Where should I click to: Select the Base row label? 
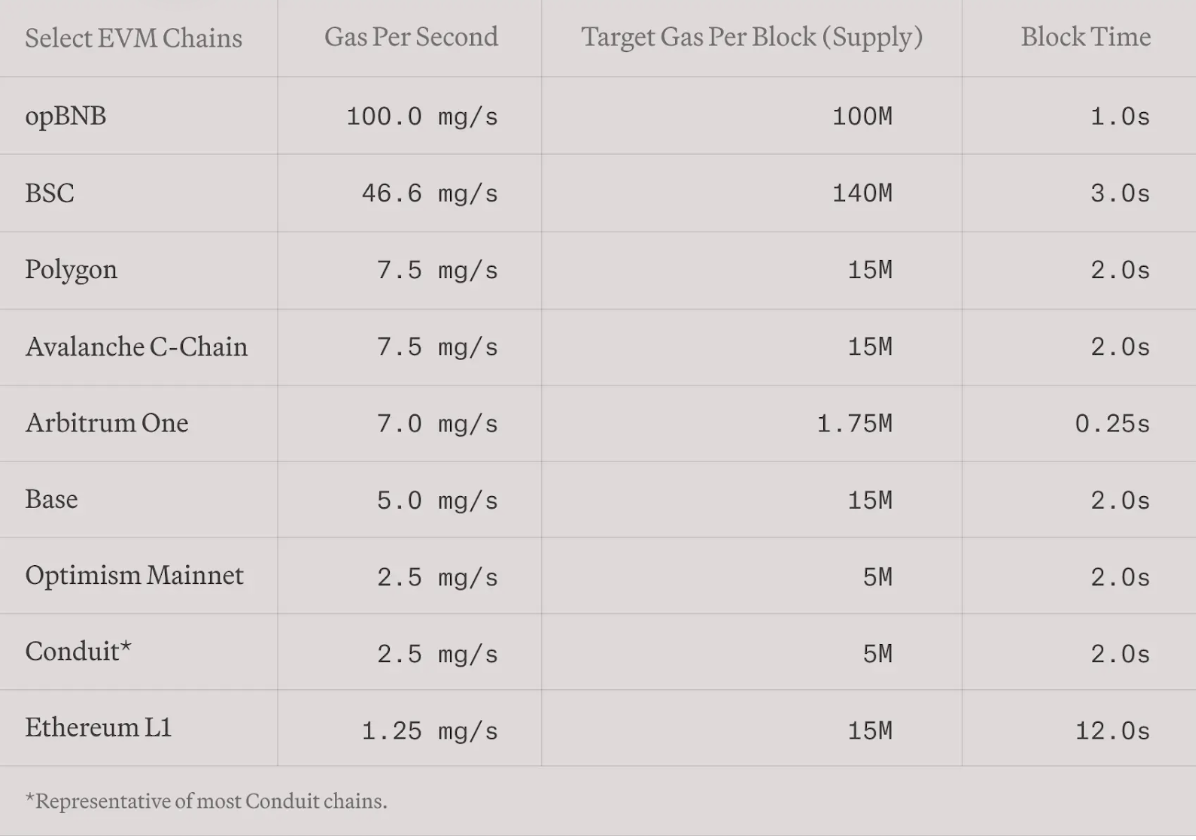pos(51,499)
